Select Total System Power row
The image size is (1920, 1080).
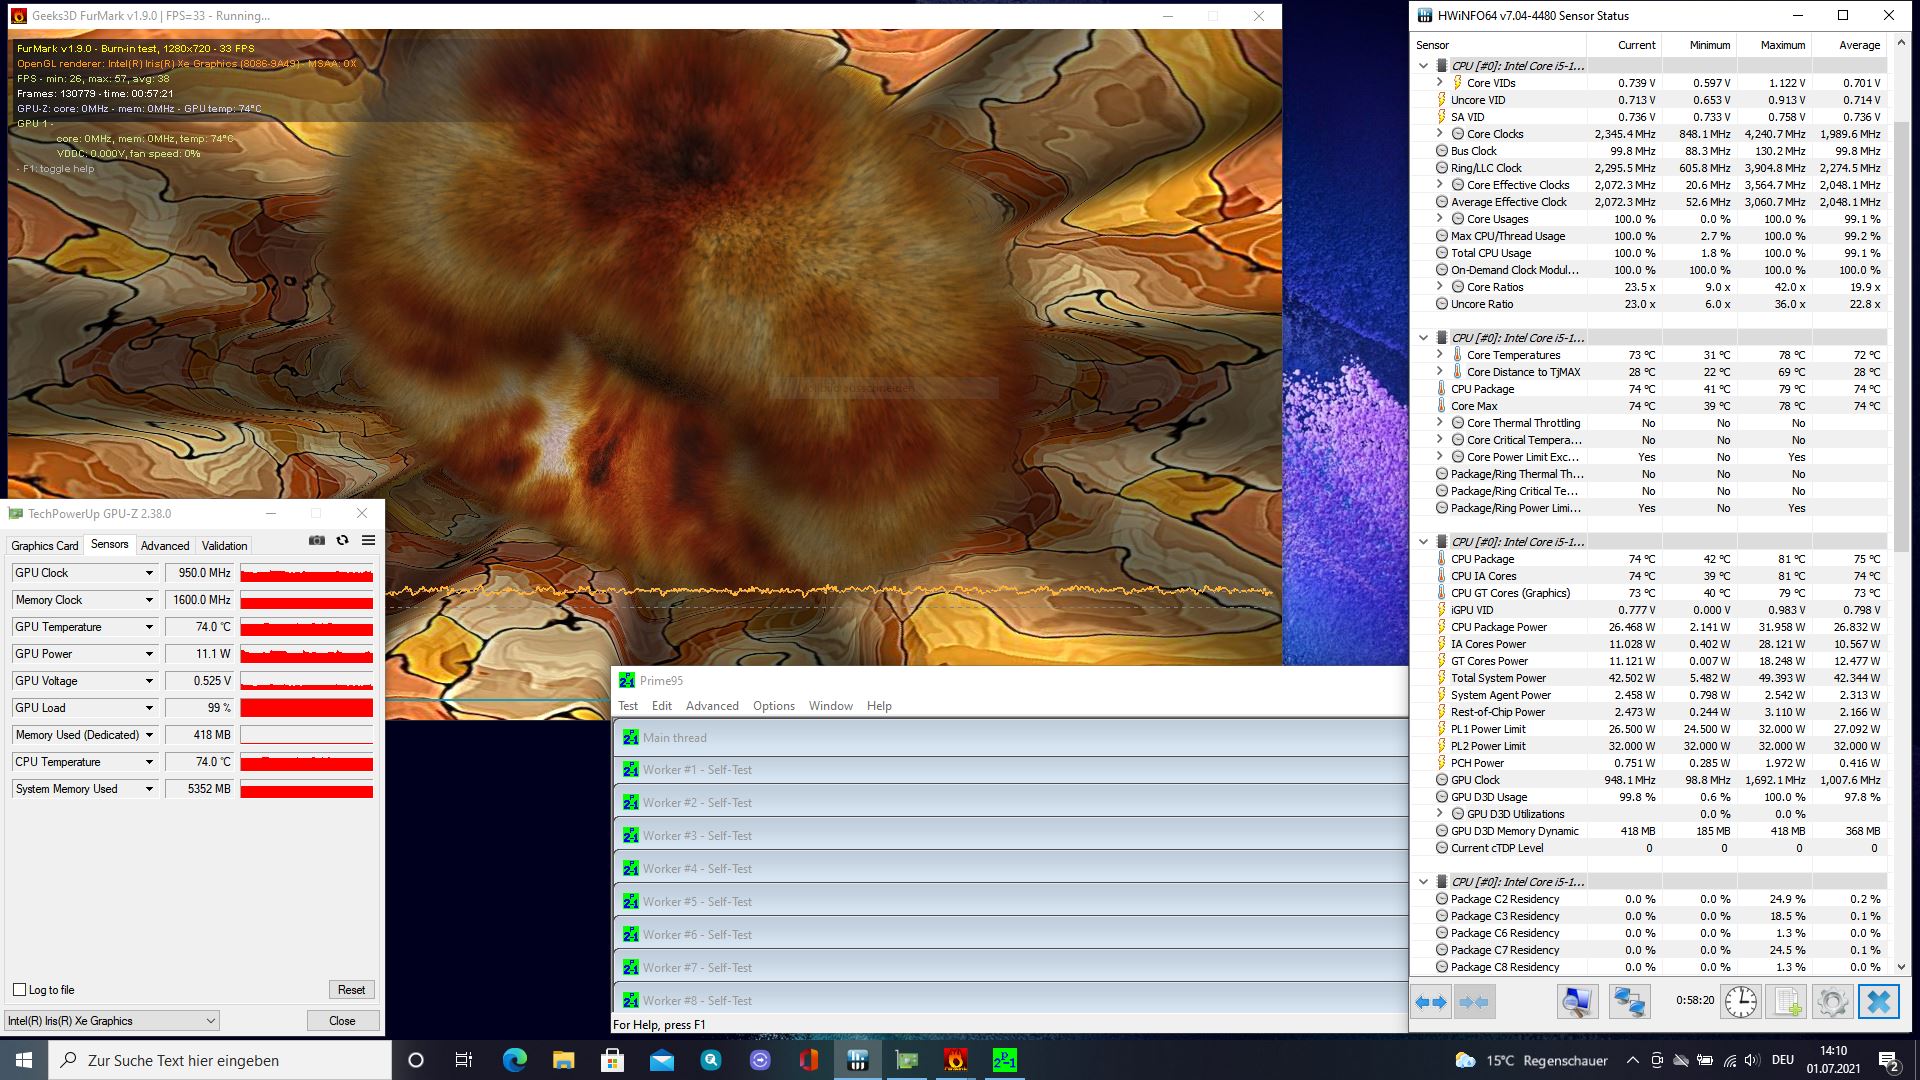(1648, 678)
